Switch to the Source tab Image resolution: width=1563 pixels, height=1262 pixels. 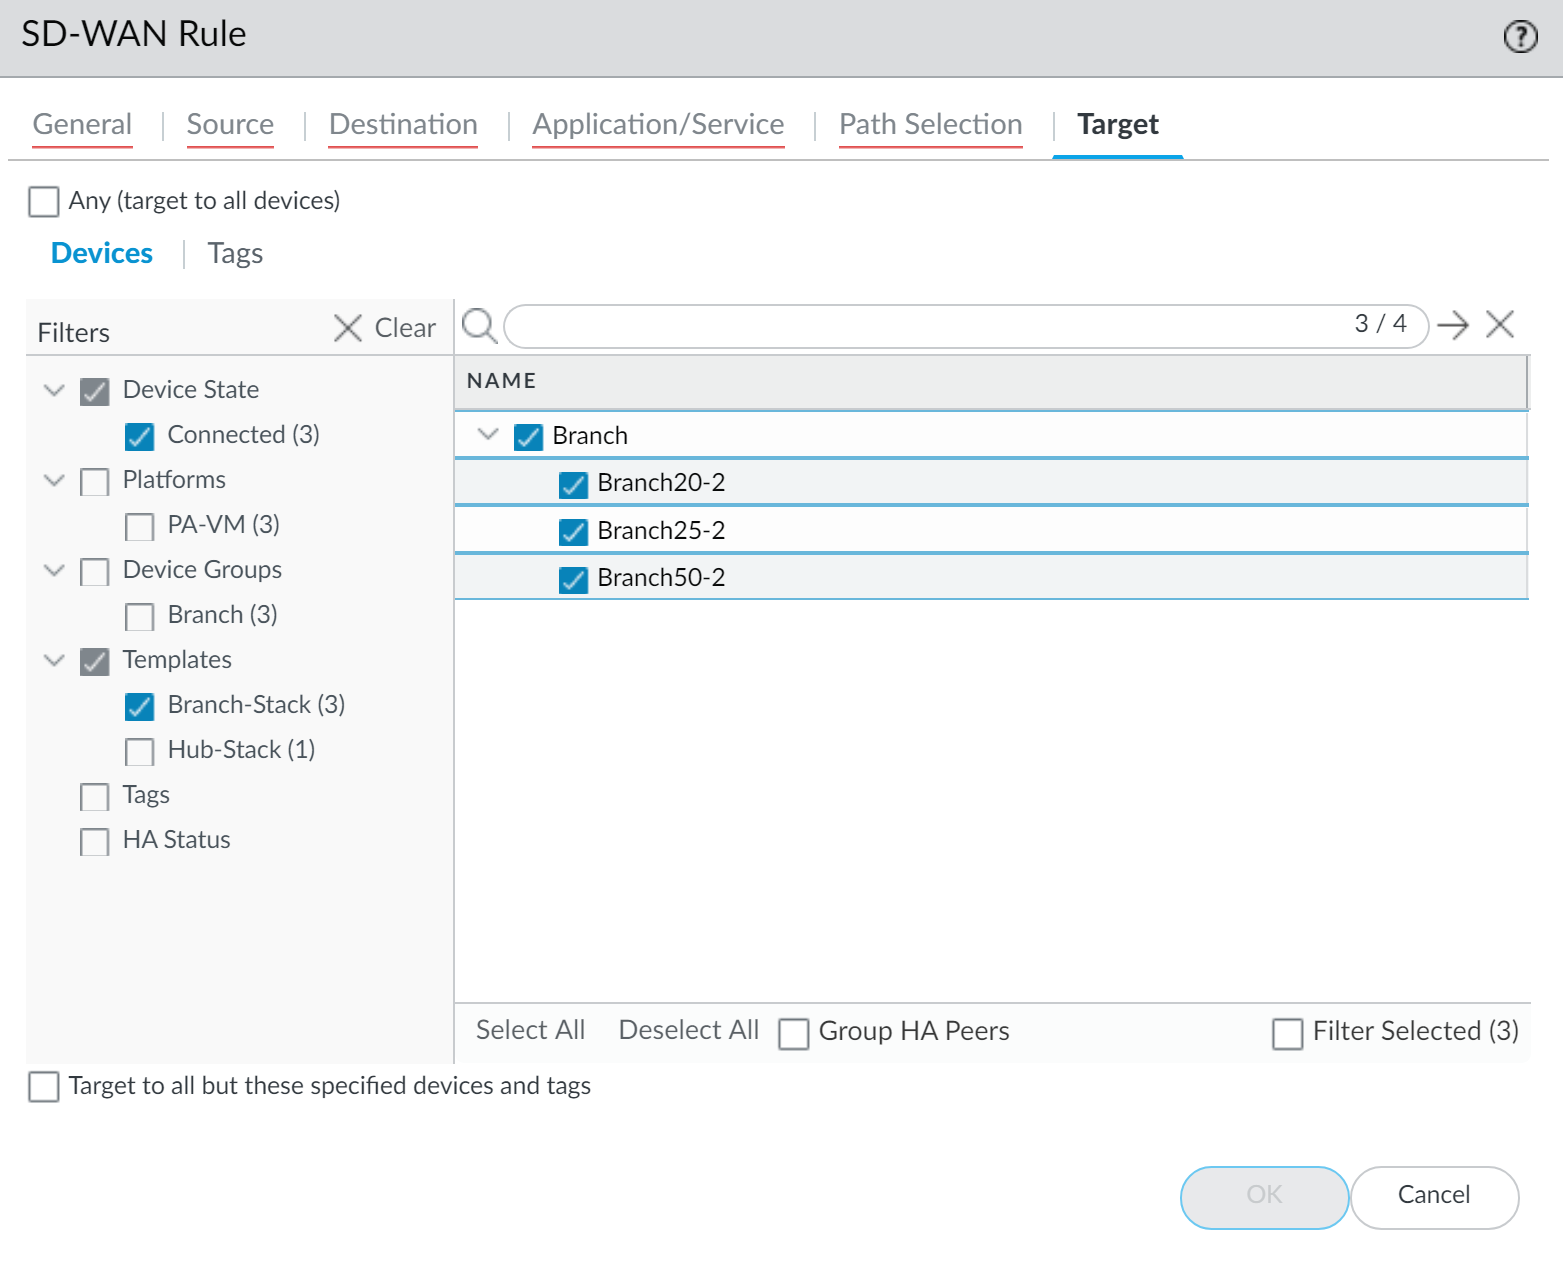click(x=230, y=124)
